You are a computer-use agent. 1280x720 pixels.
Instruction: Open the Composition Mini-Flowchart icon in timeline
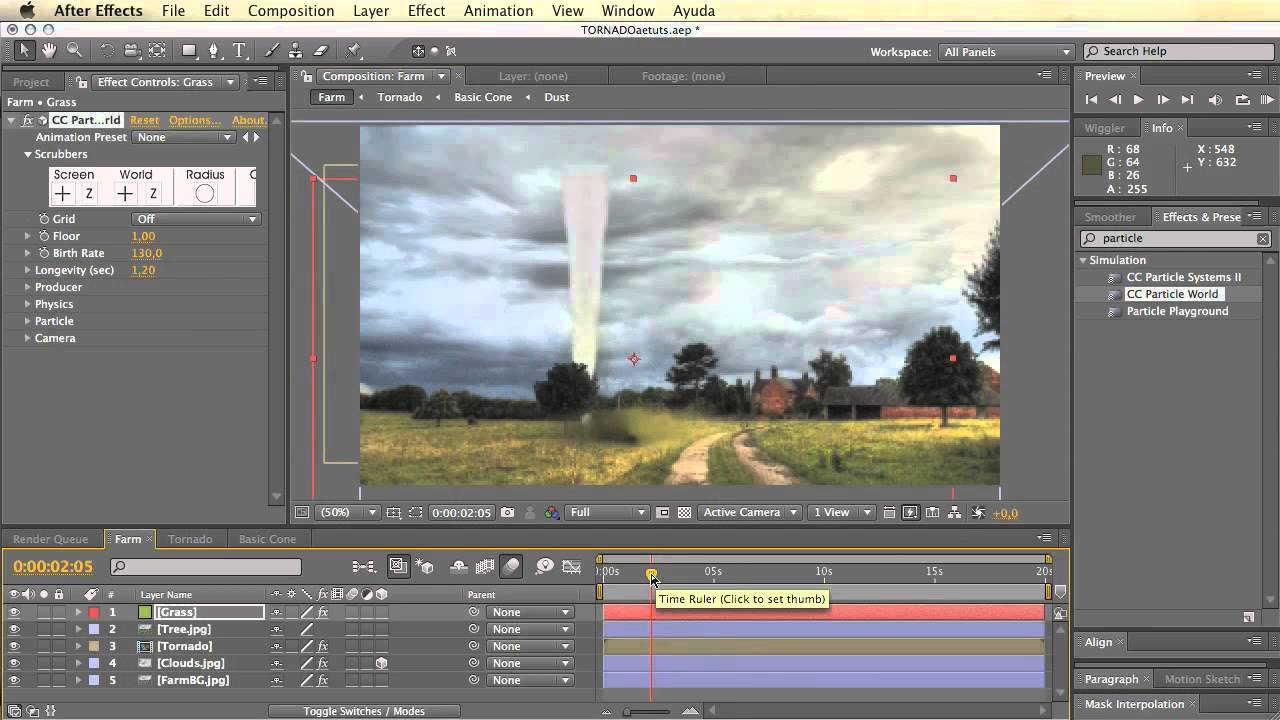364,566
